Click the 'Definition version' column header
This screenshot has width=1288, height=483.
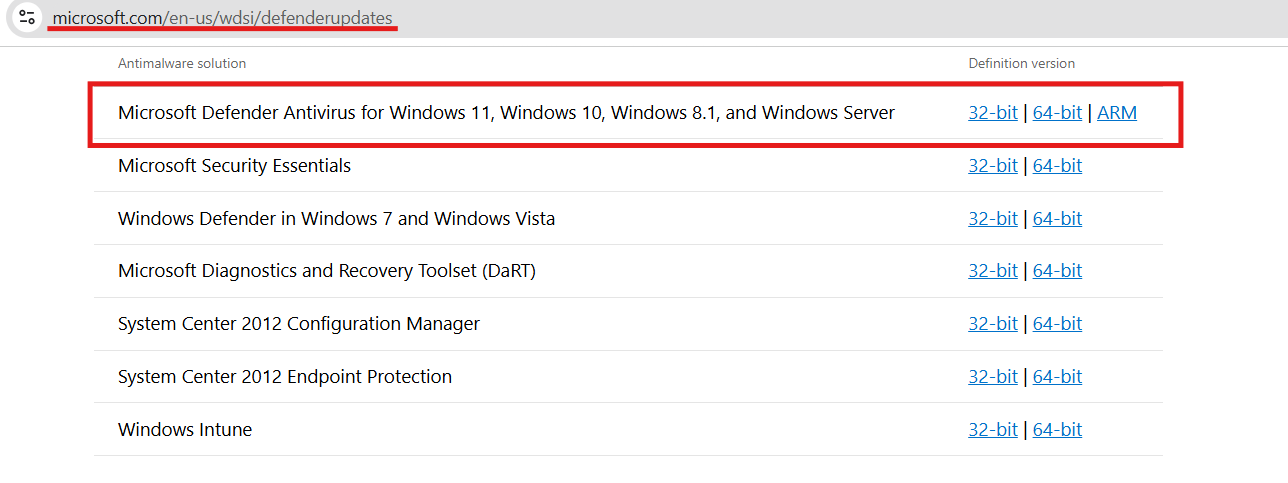1021,63
